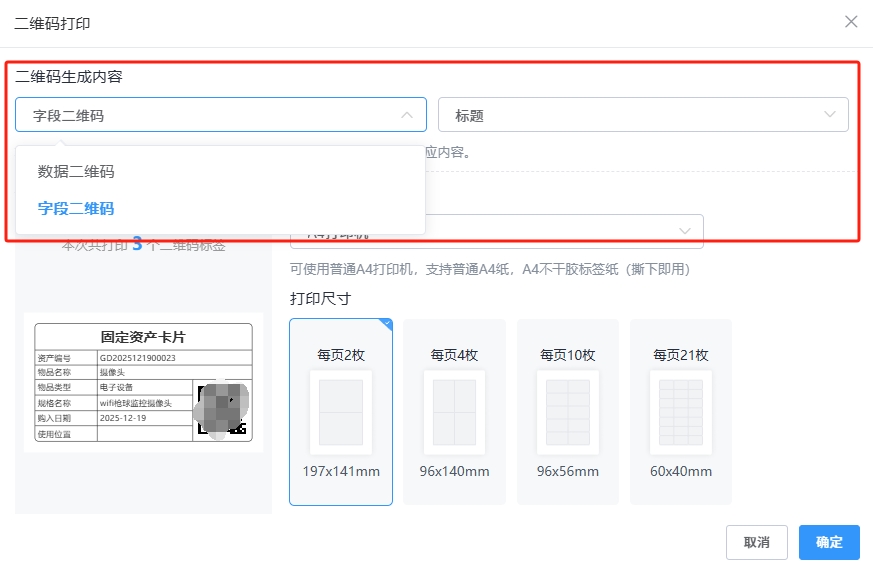
Task: Choose 数据二维码 from the dropdown list
Action: (x=76, y=172)
